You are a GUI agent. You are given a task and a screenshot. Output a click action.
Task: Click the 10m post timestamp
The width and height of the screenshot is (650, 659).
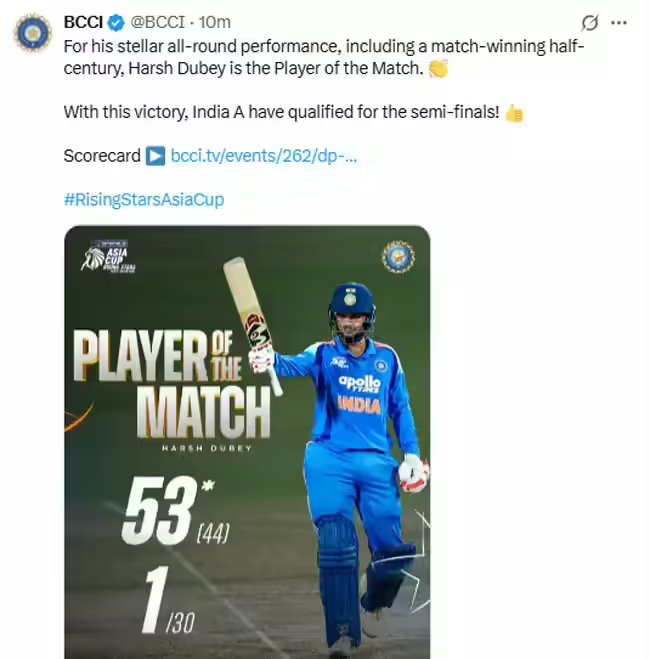pos(217,23)
